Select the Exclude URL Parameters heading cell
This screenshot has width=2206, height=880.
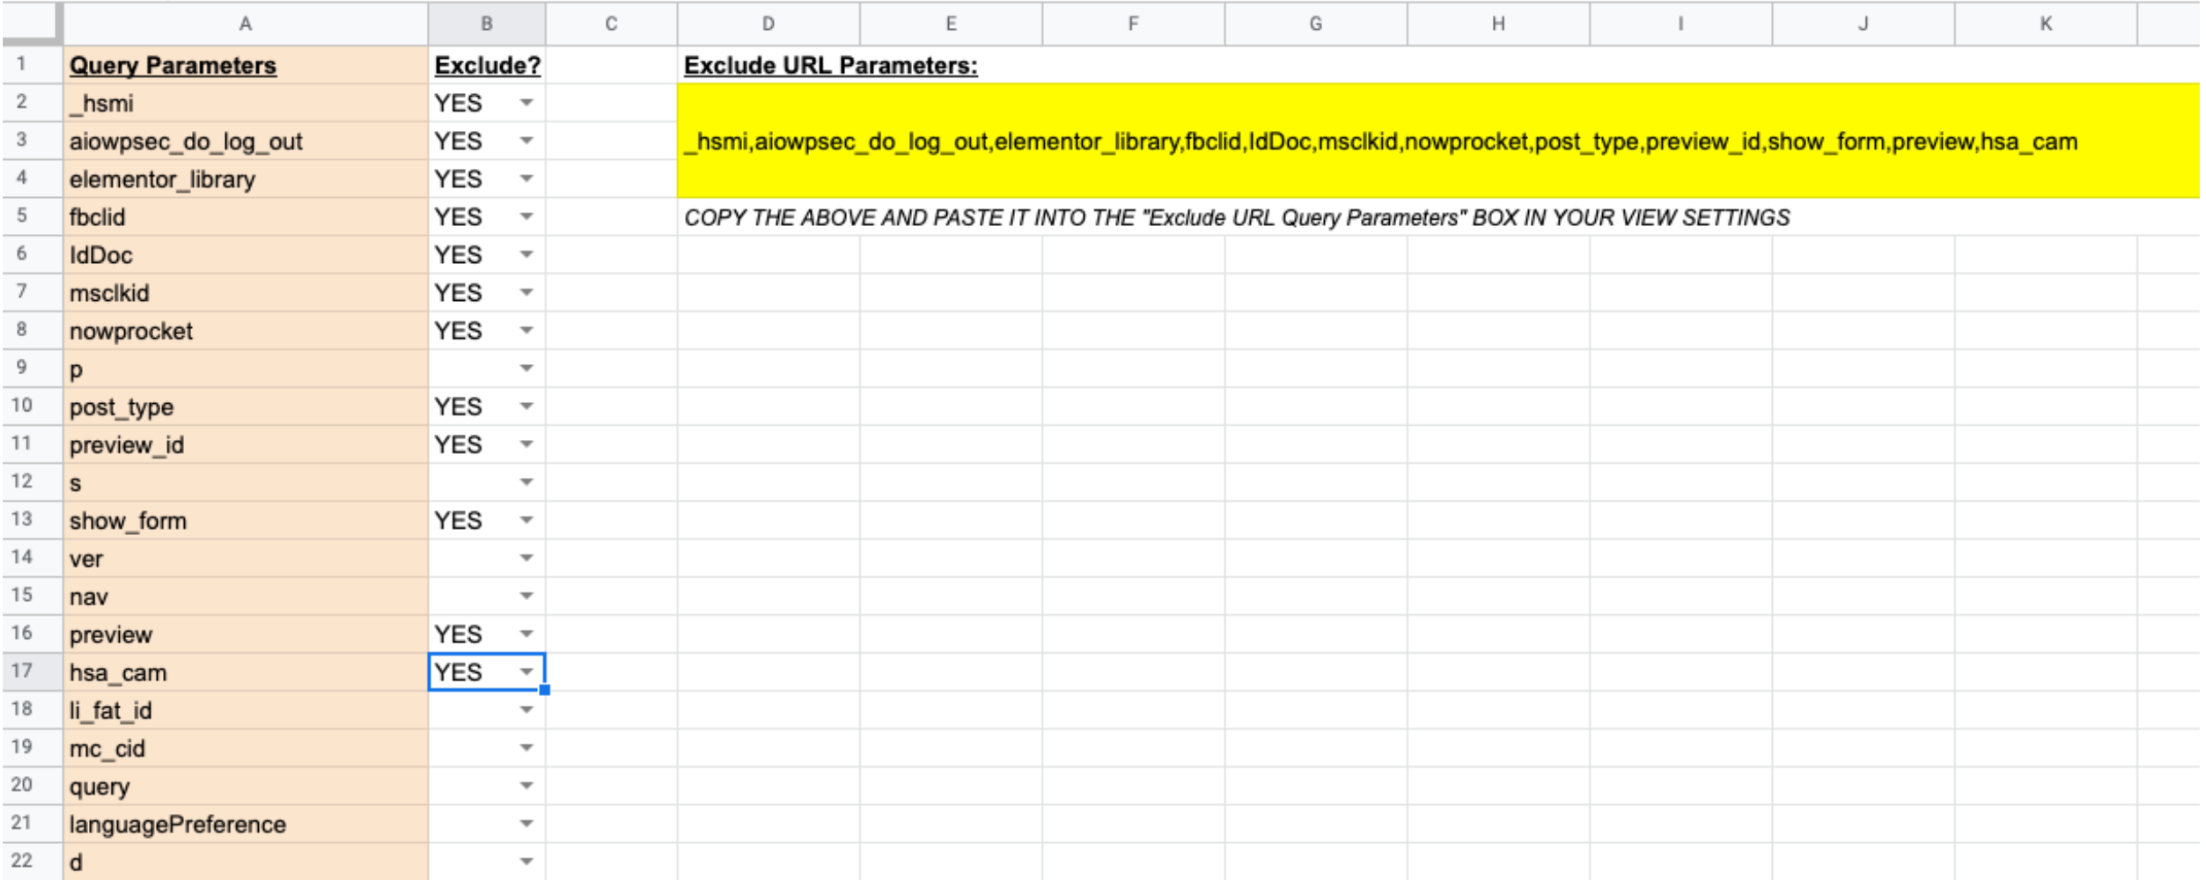831,65
